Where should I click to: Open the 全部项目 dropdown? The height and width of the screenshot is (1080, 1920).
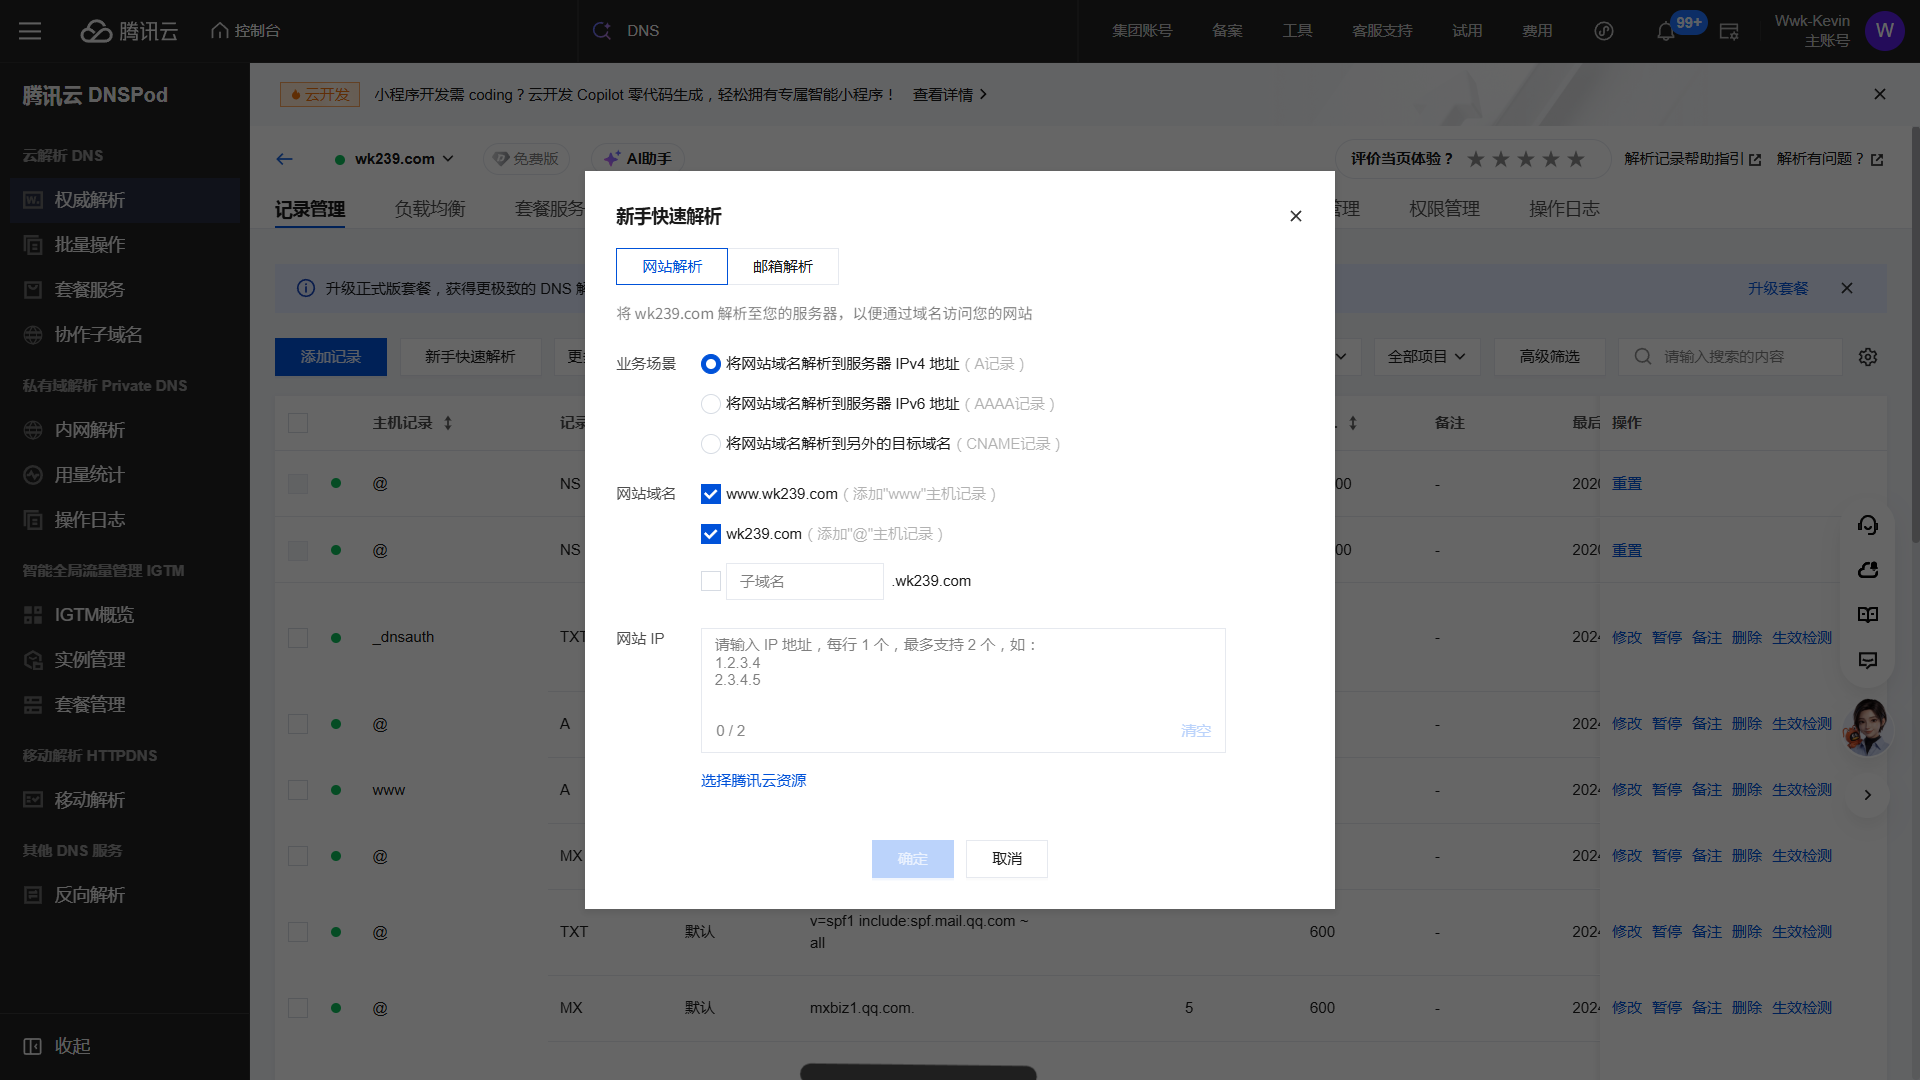(x=1427, y=357)
